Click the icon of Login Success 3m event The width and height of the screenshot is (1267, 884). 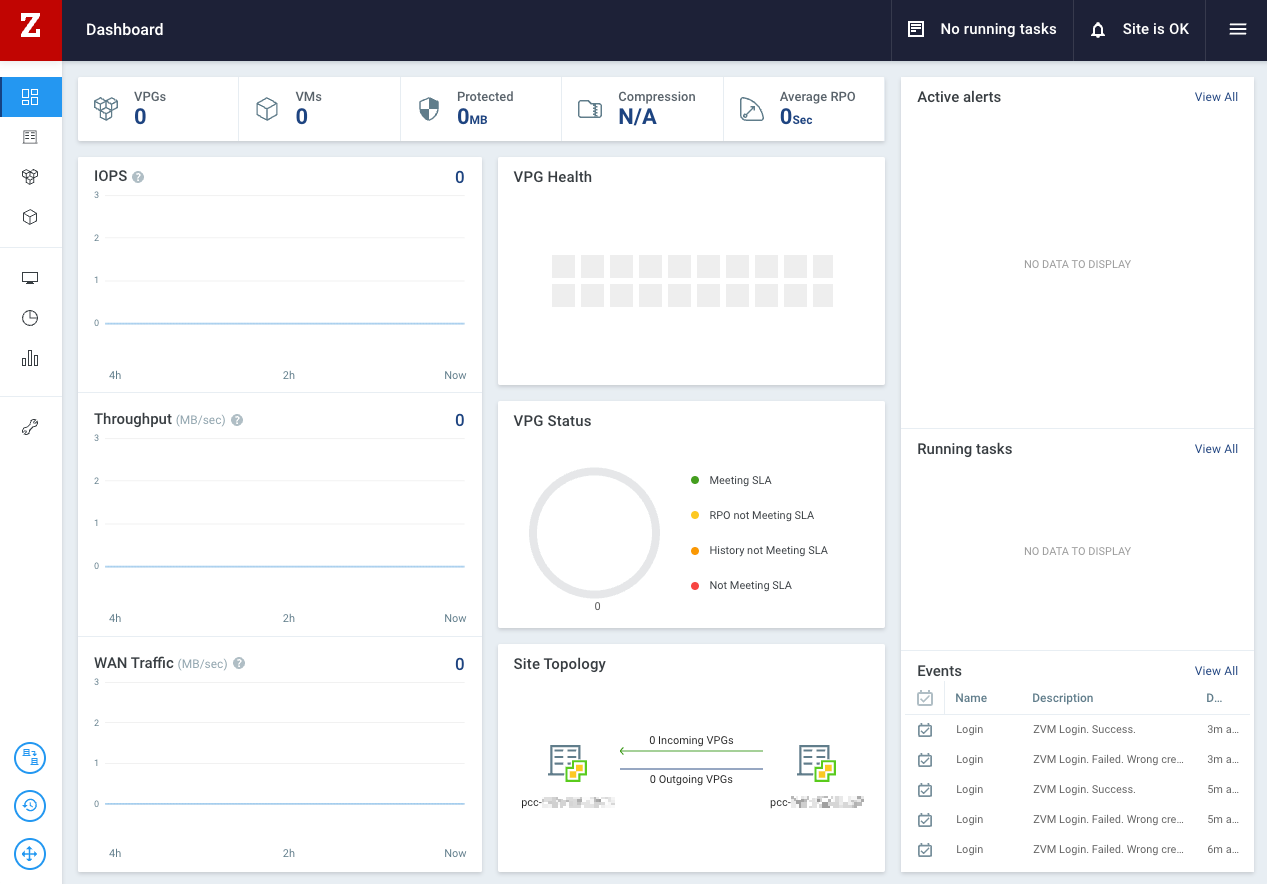click(x=925, y=730)
